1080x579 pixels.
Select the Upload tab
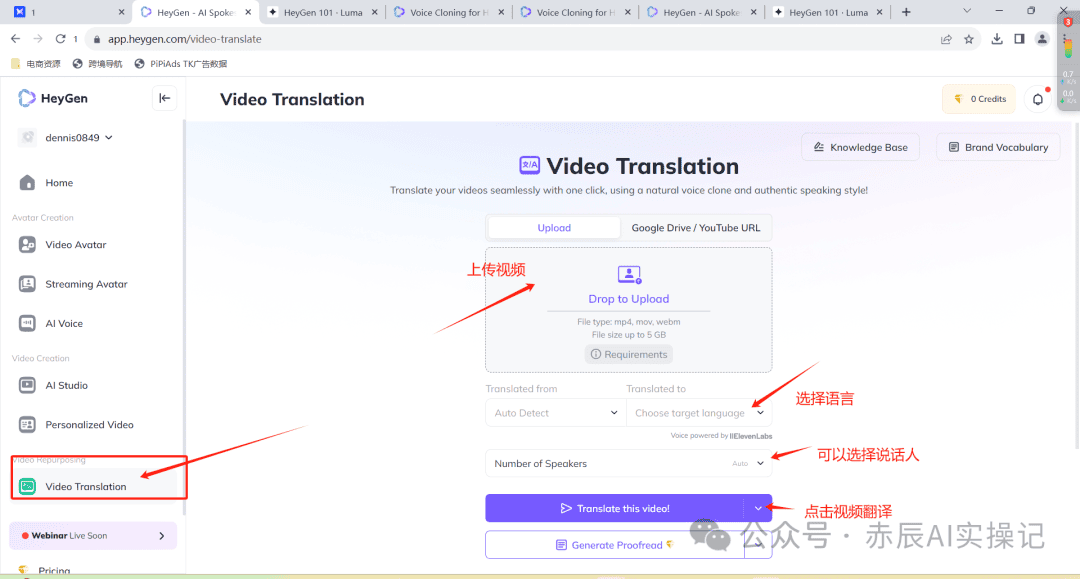pos(554,228)
